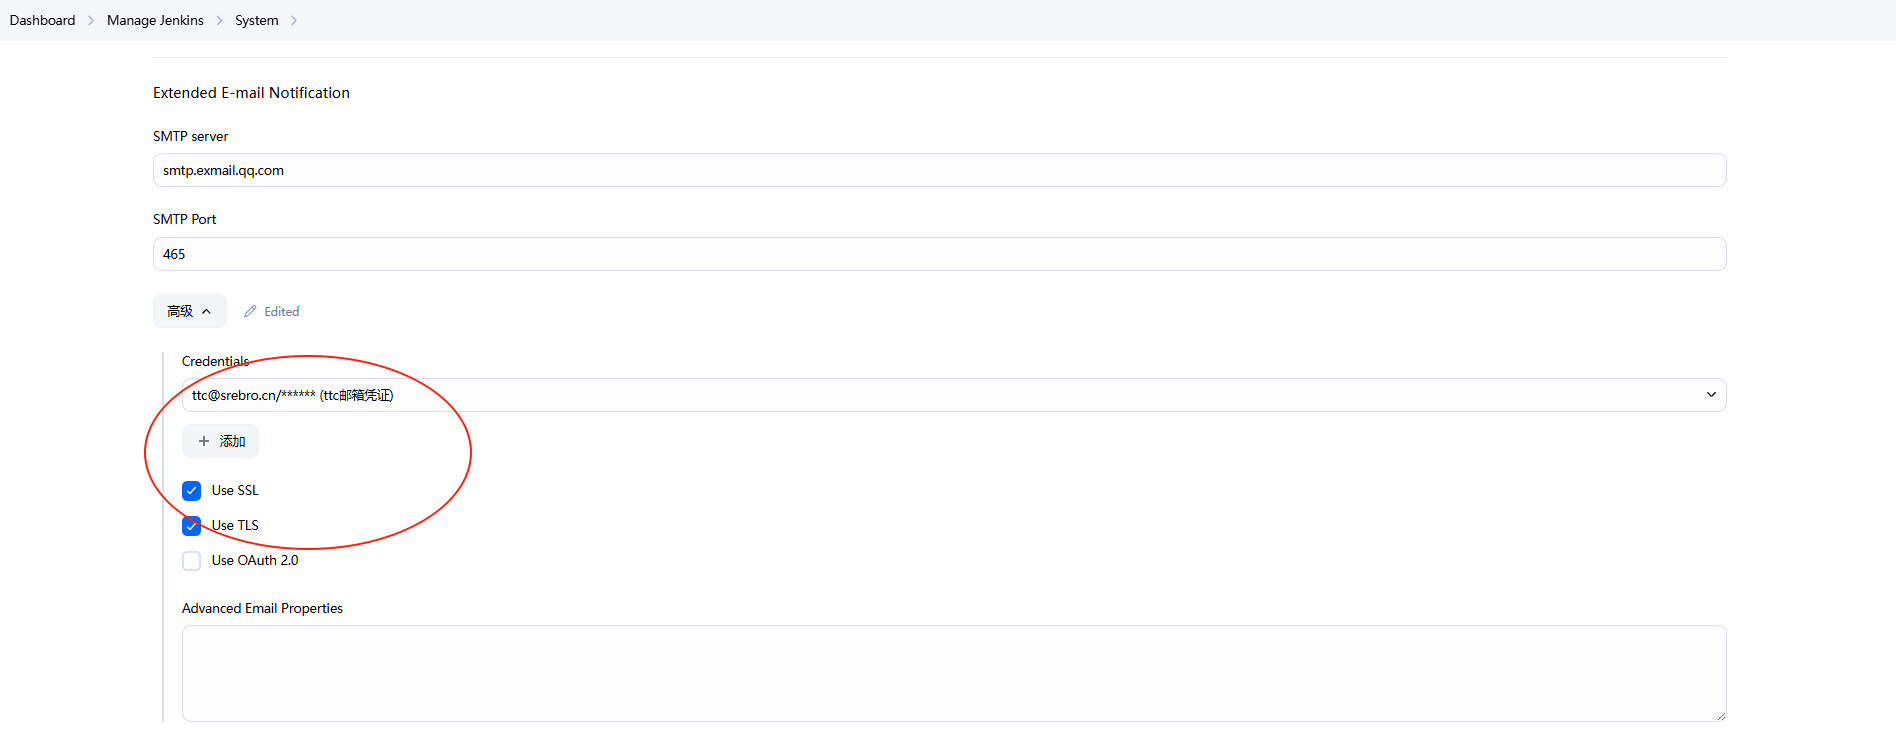Click the pencil icon beside Edited
1896x754 pixels.
point(250,311)
